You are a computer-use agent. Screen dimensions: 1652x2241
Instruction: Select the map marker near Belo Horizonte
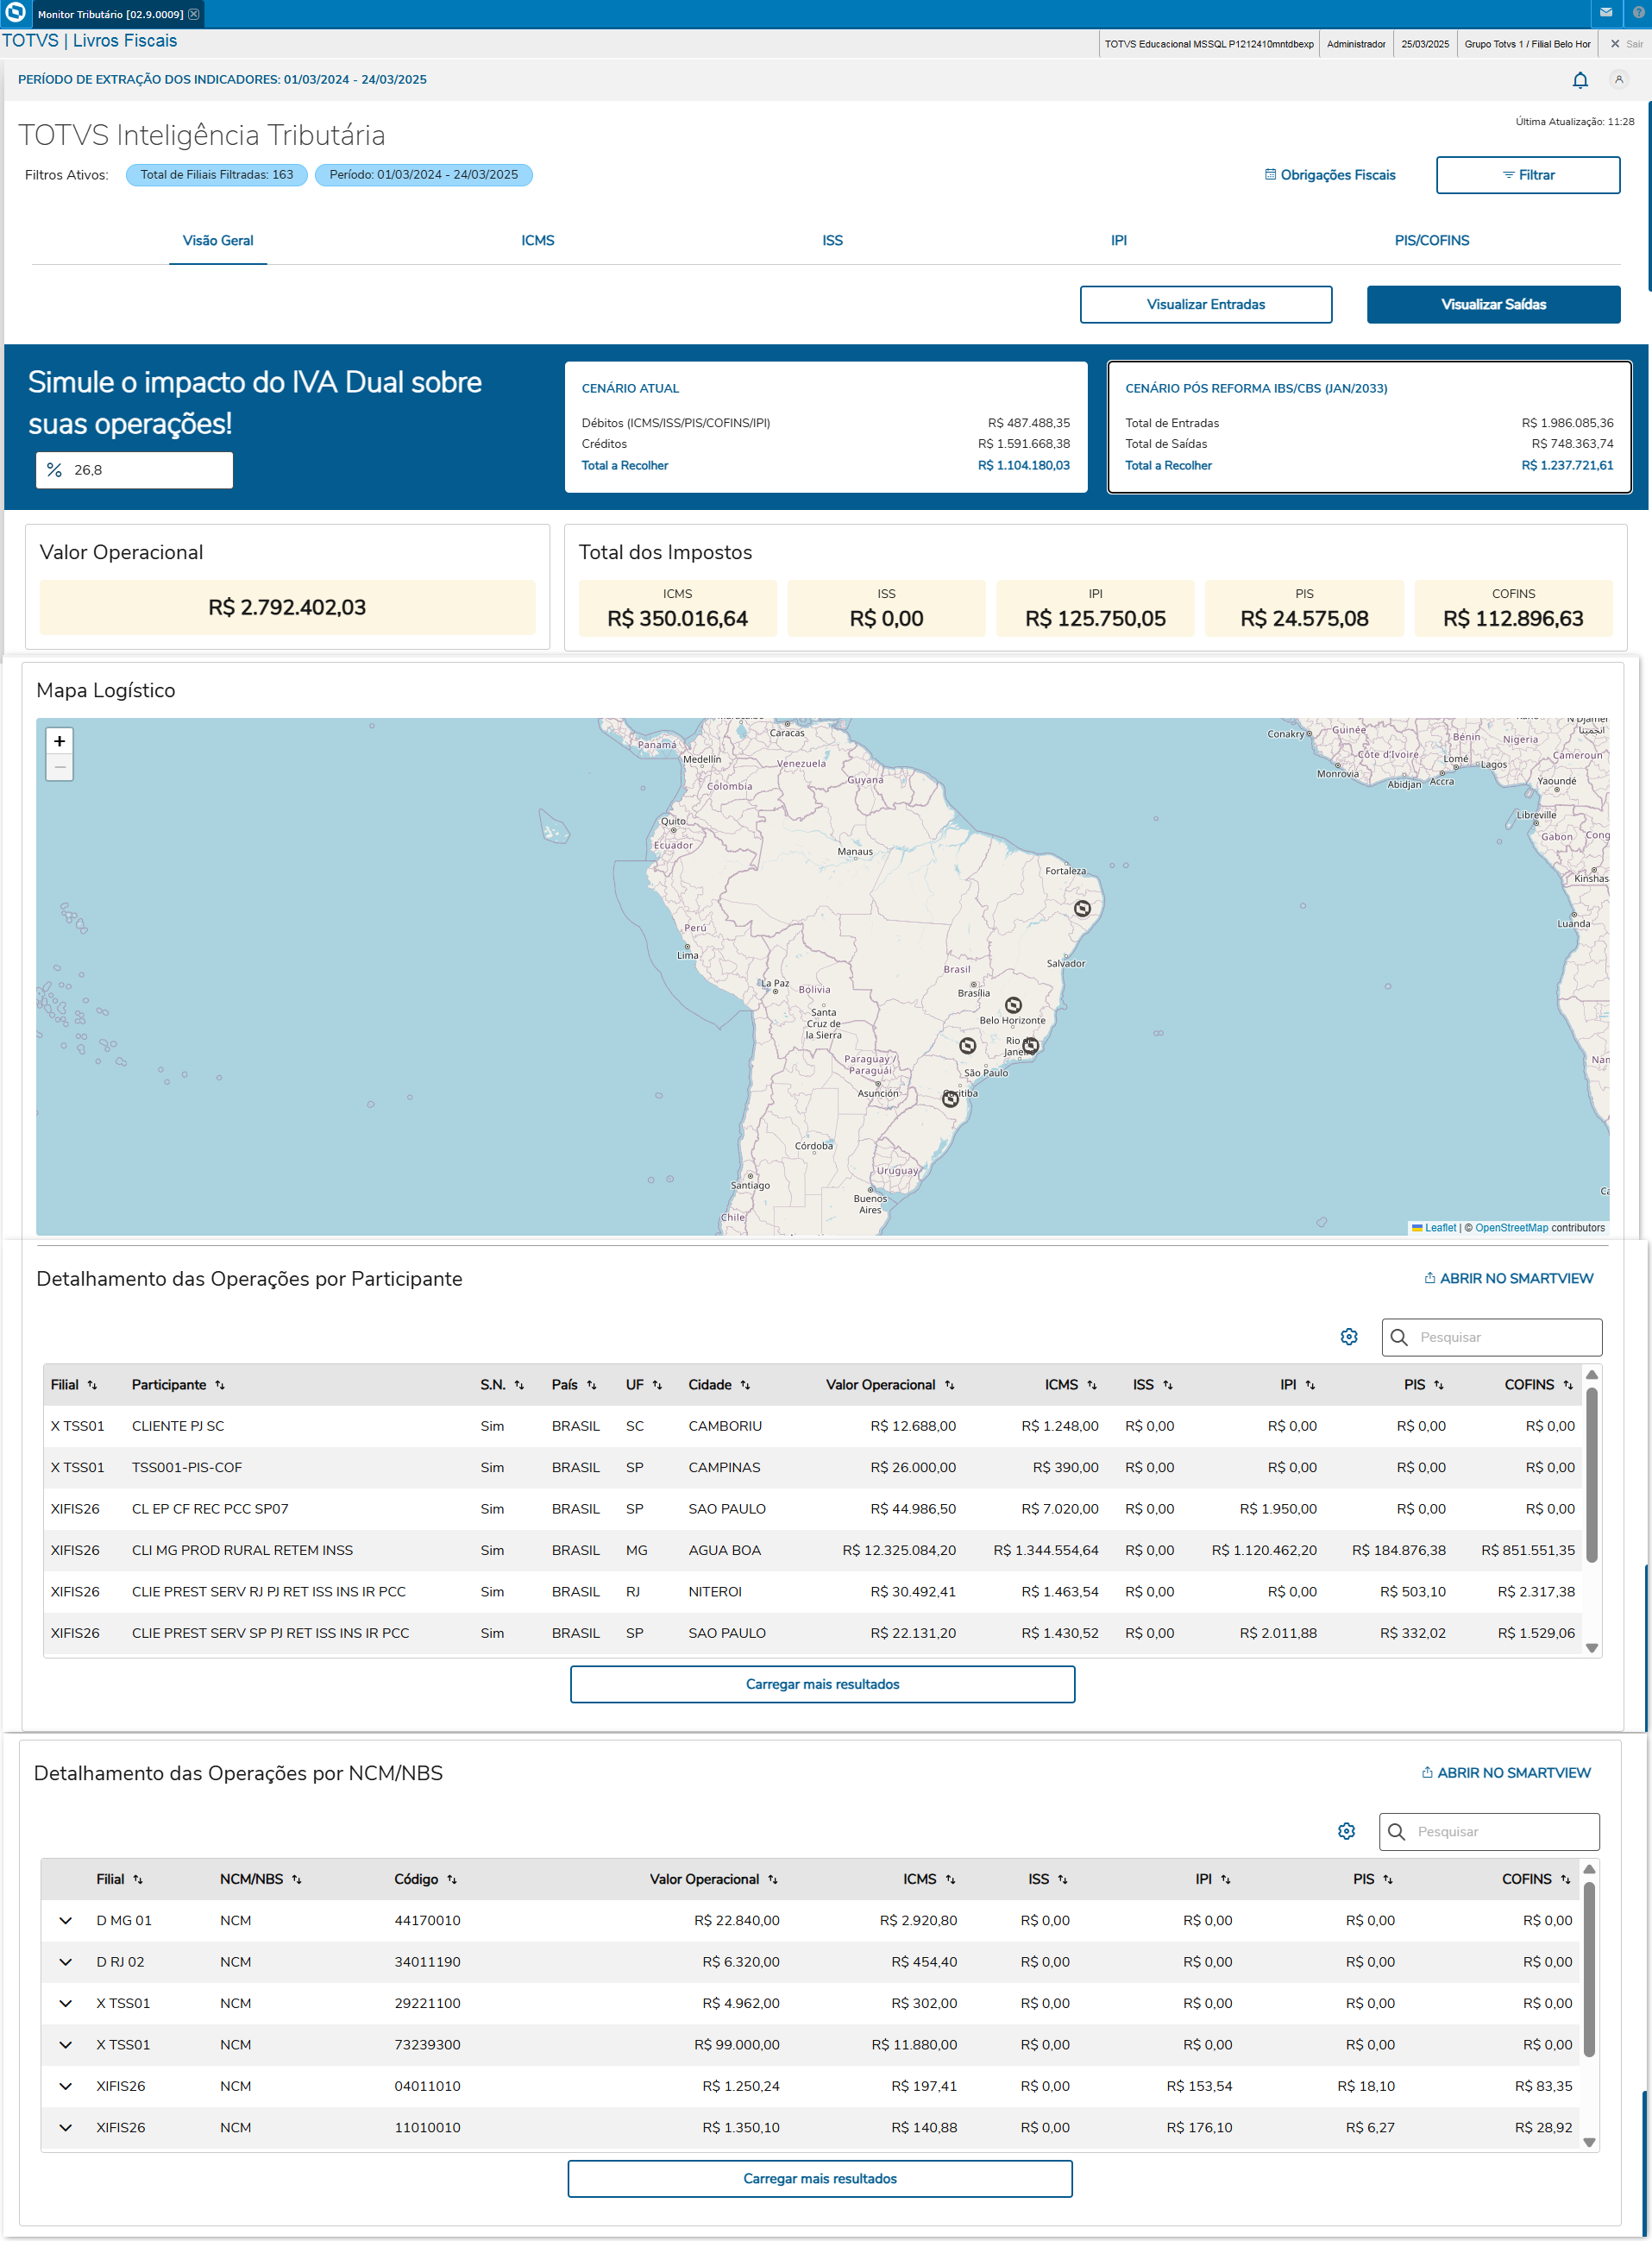point(1013,1005)
